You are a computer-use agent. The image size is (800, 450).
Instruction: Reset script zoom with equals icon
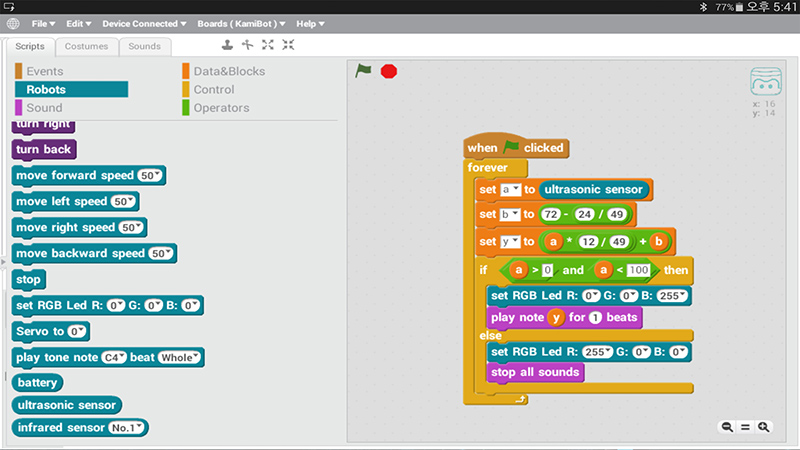click(745, 427)
